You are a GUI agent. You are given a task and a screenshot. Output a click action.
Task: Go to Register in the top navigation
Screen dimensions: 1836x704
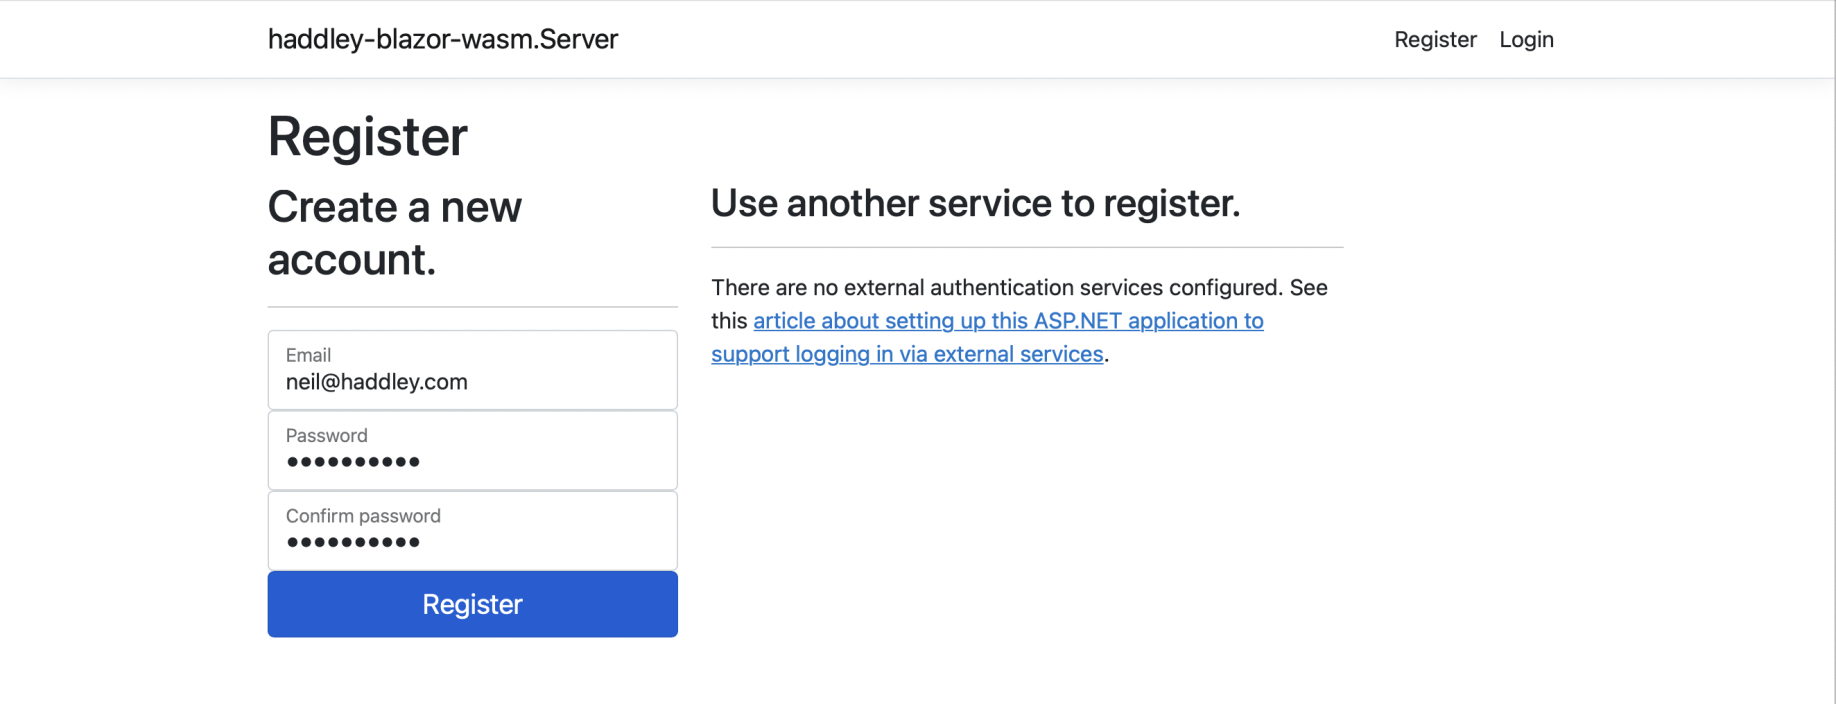pyautogui.click(x=1435, y=39)
